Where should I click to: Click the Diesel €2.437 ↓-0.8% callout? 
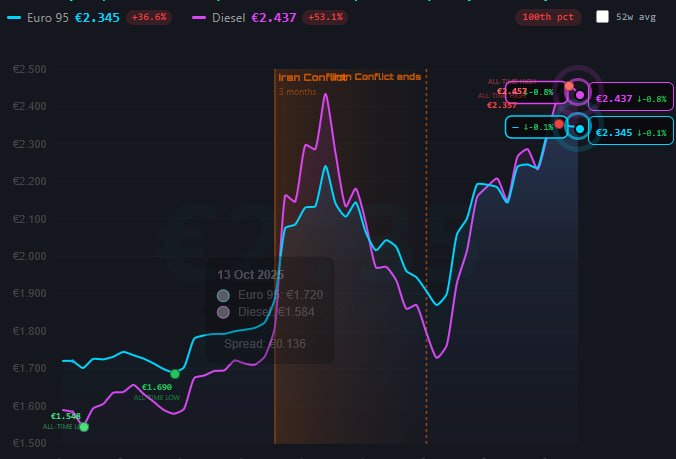631,97
